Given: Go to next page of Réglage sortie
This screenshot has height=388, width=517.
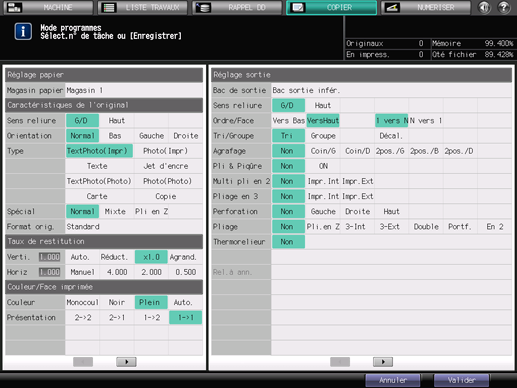Looking at the screenshot, I should pyautogui.click(x=383, y=362).
